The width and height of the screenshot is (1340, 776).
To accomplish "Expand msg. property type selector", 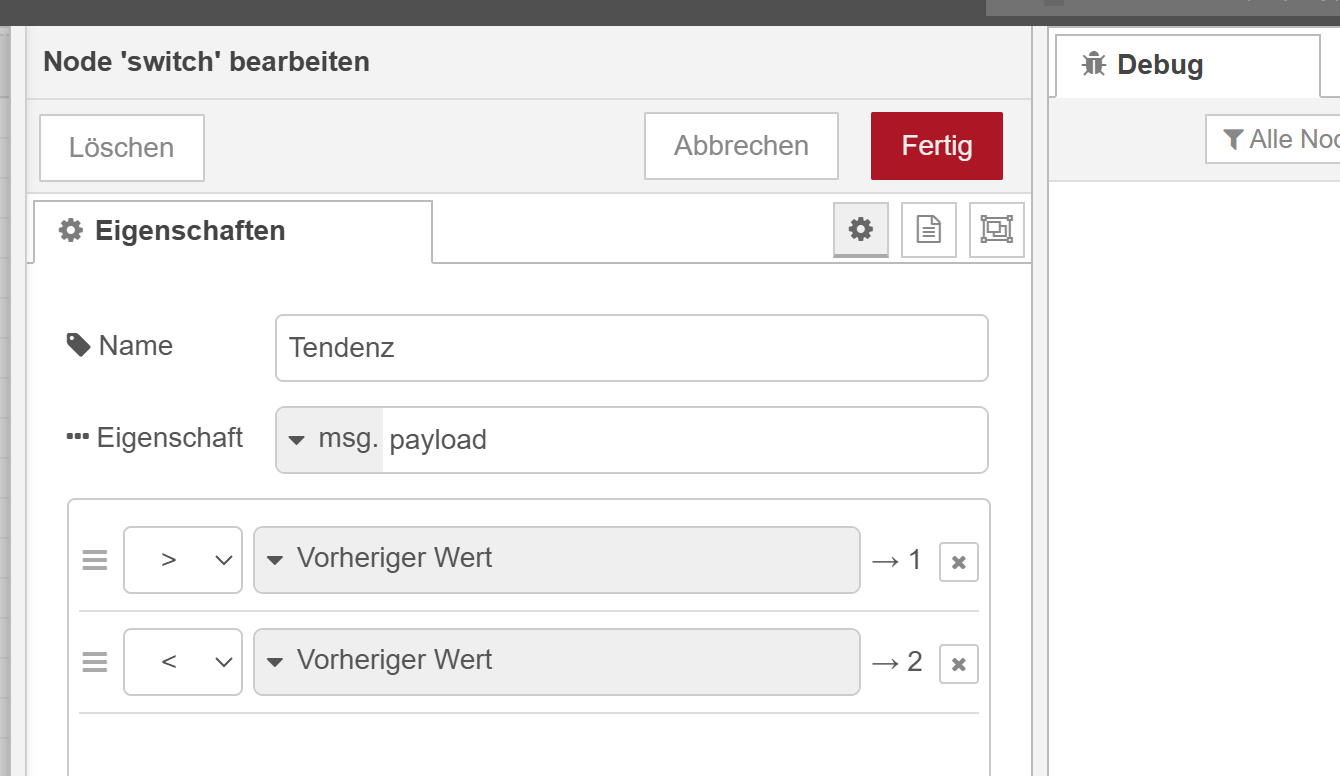I will [330, 440].
